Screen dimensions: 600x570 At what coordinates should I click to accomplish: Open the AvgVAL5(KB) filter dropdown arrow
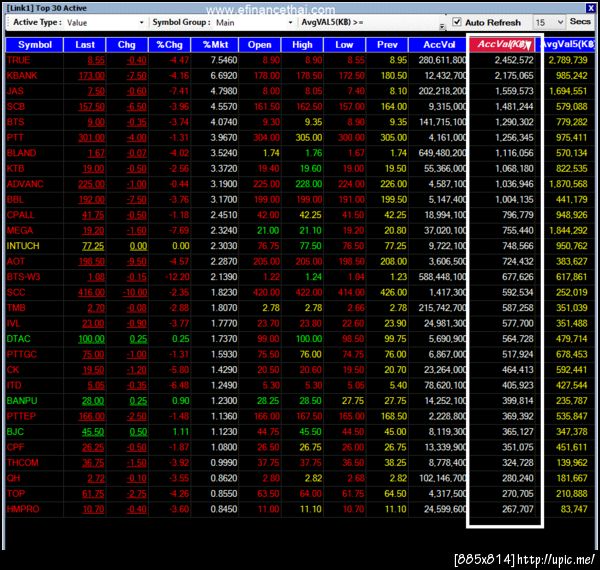point(442,26)
